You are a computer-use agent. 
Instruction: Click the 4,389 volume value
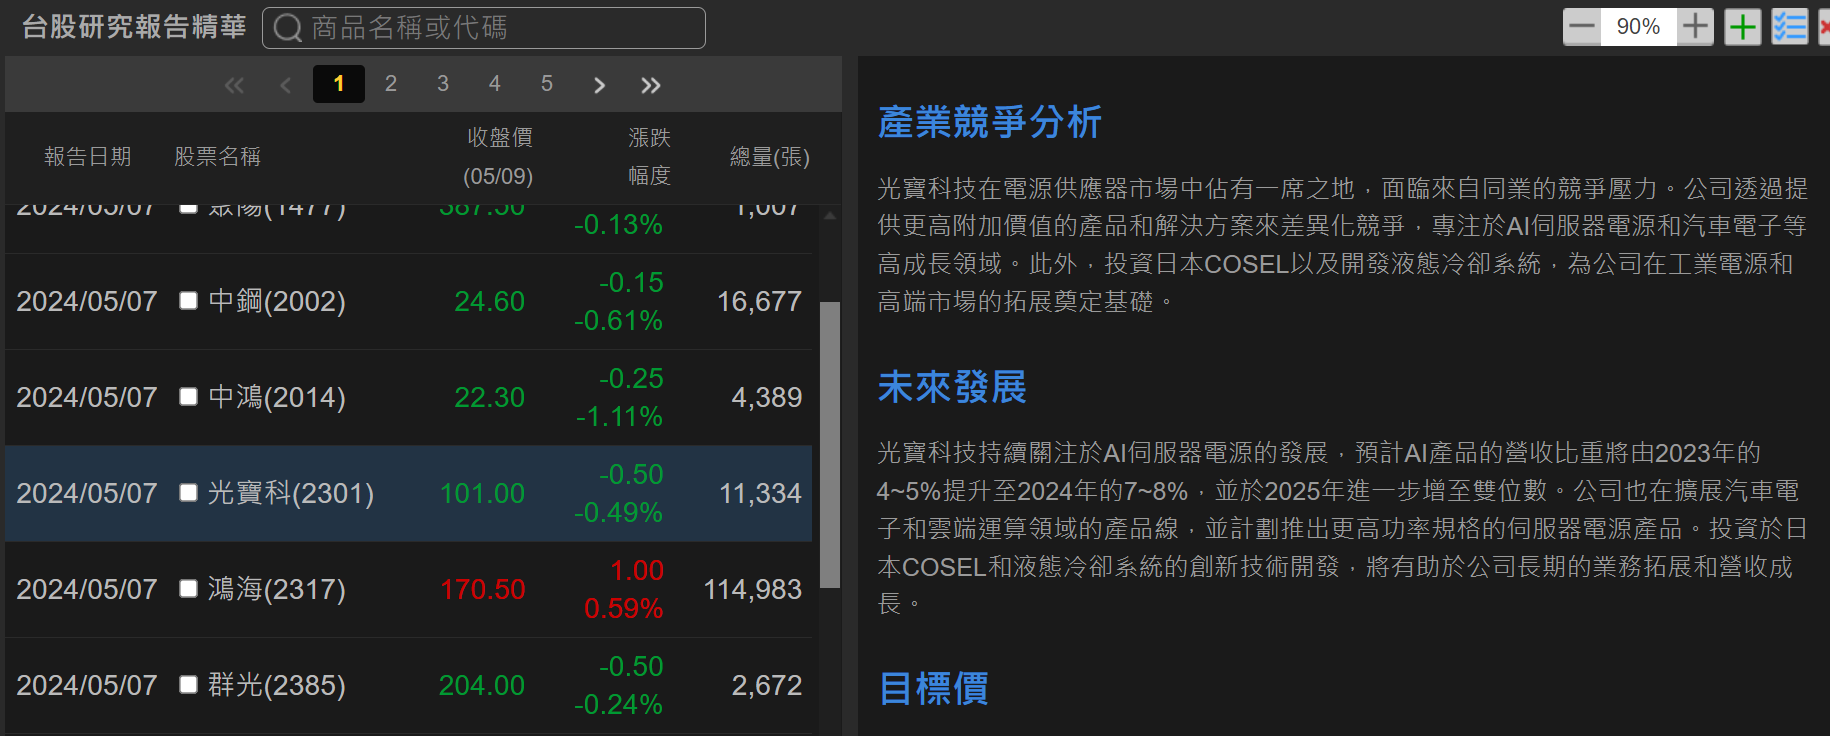pyautogui.click(x=767, y=397)
